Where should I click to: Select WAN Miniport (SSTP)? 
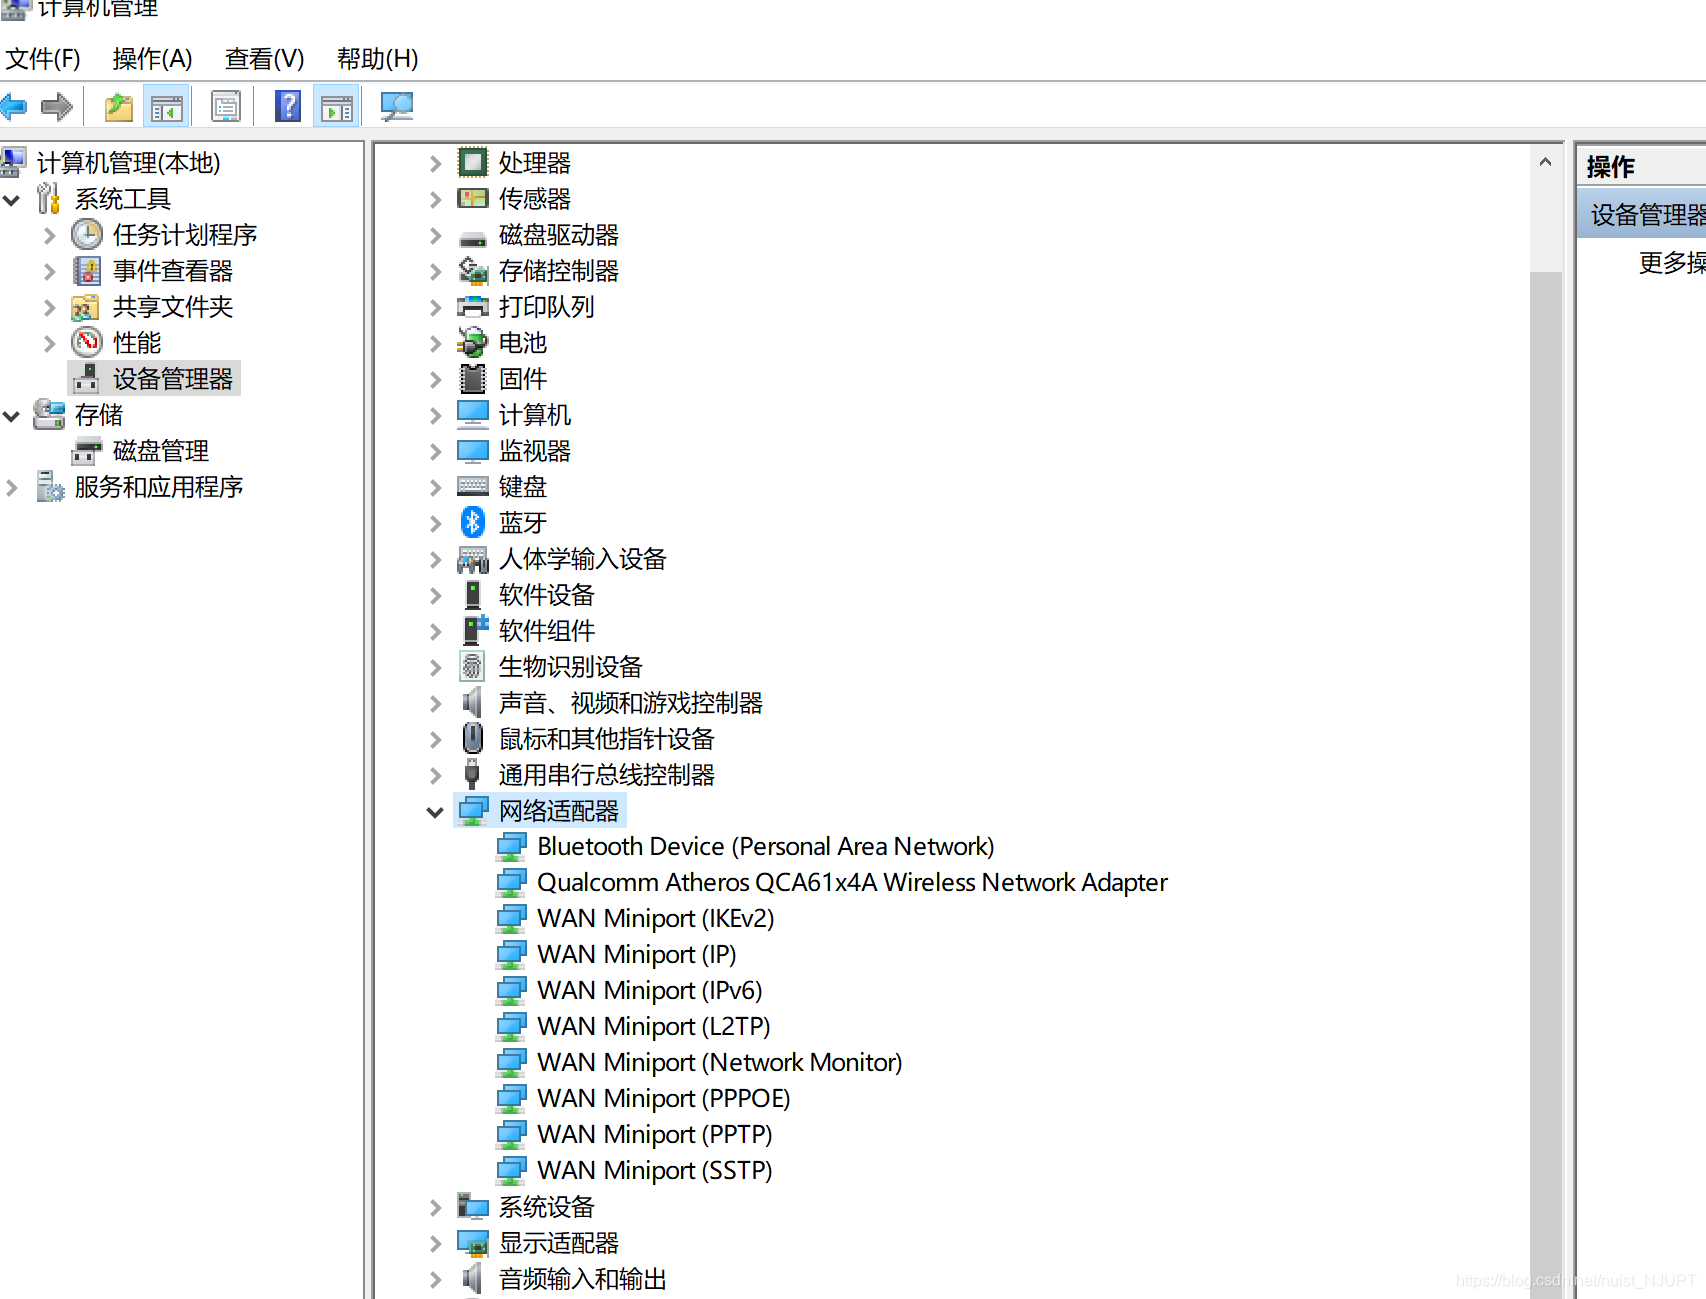[655, 1171]
